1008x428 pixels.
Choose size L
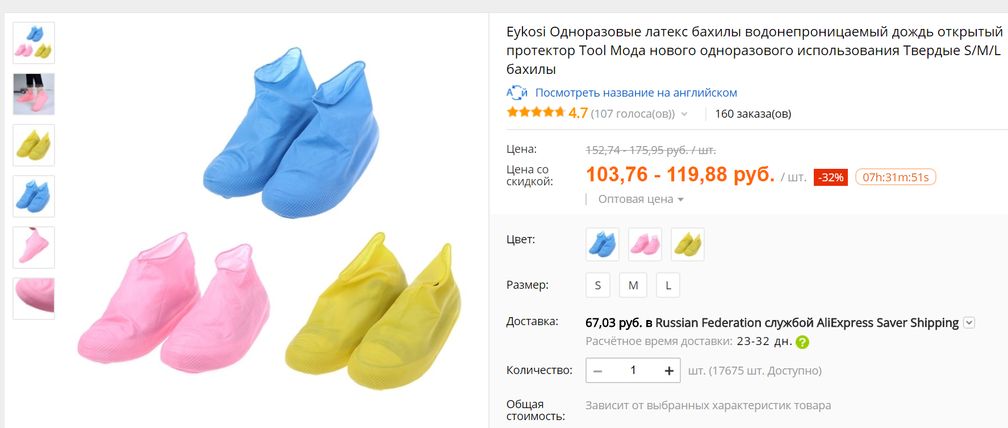tap(667, 285)
